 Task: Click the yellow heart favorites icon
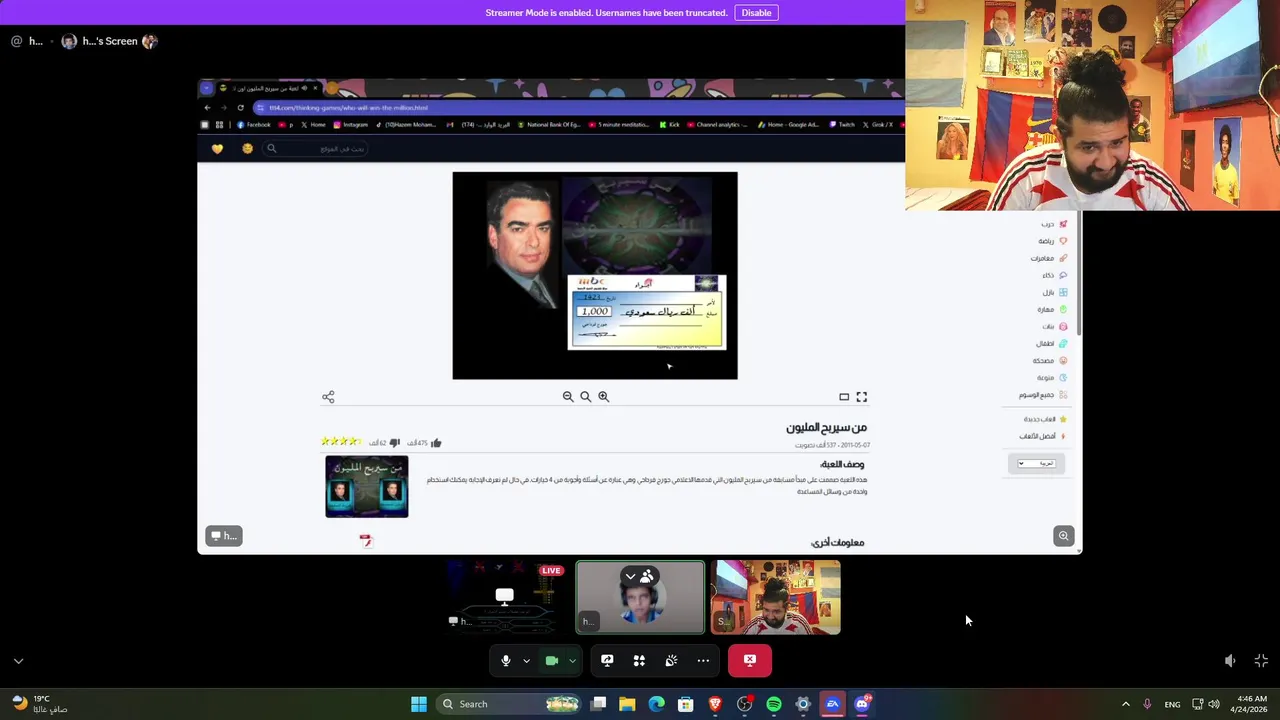[217, 149]
